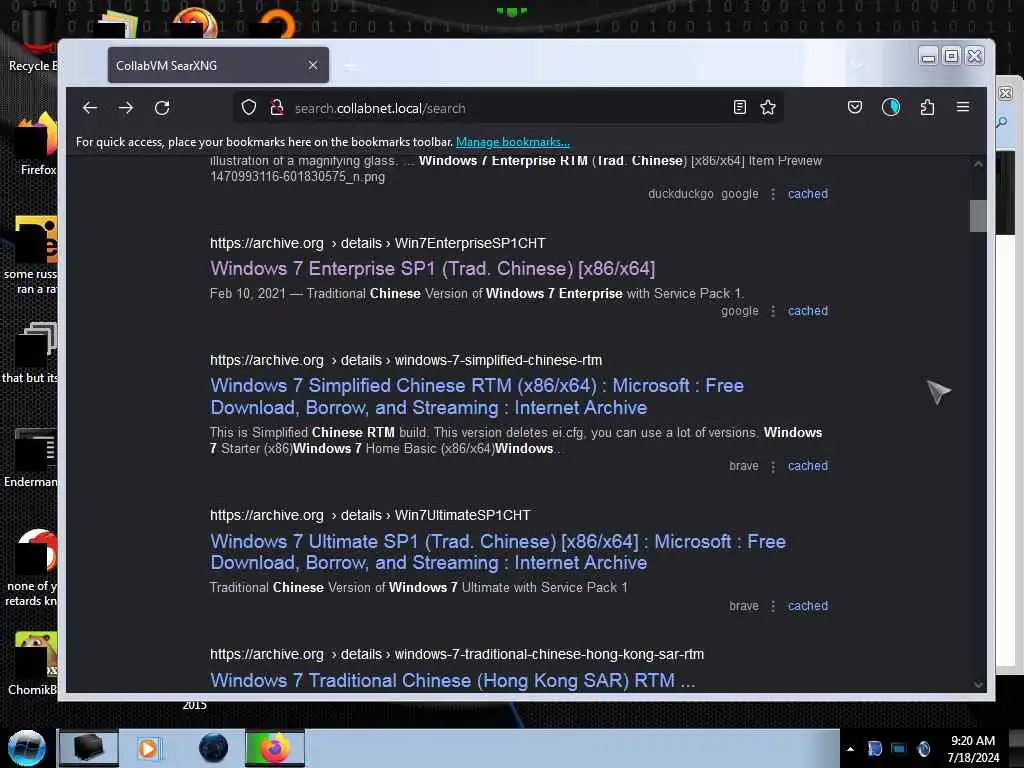Open the 'none of y' desktop icon

click(x=31, y=568)
